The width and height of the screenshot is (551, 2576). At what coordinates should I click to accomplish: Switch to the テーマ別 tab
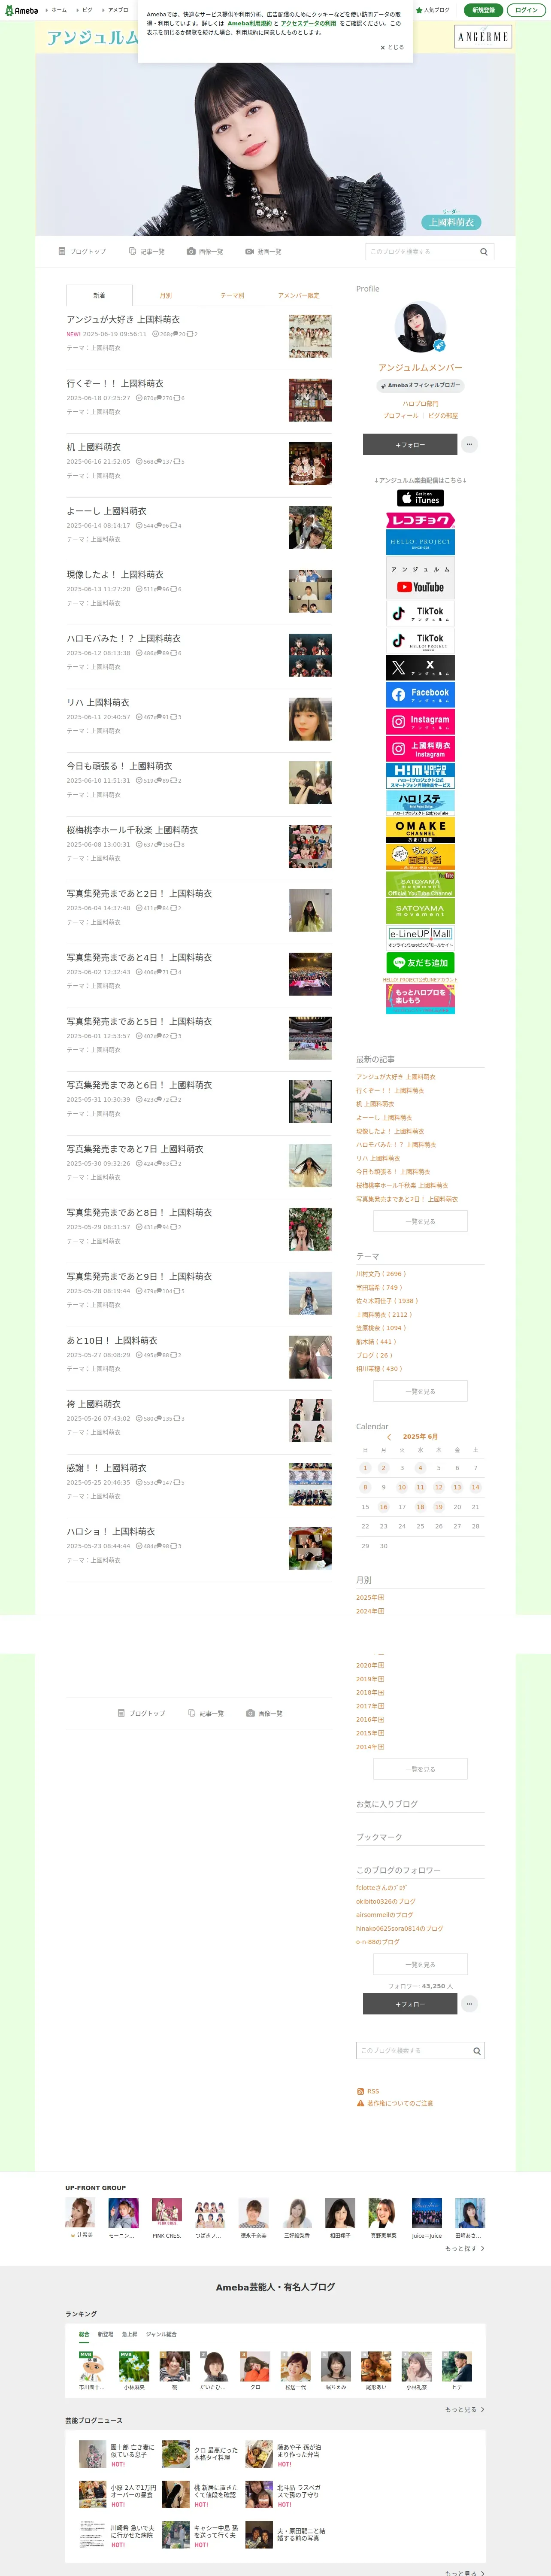(232, 295)
